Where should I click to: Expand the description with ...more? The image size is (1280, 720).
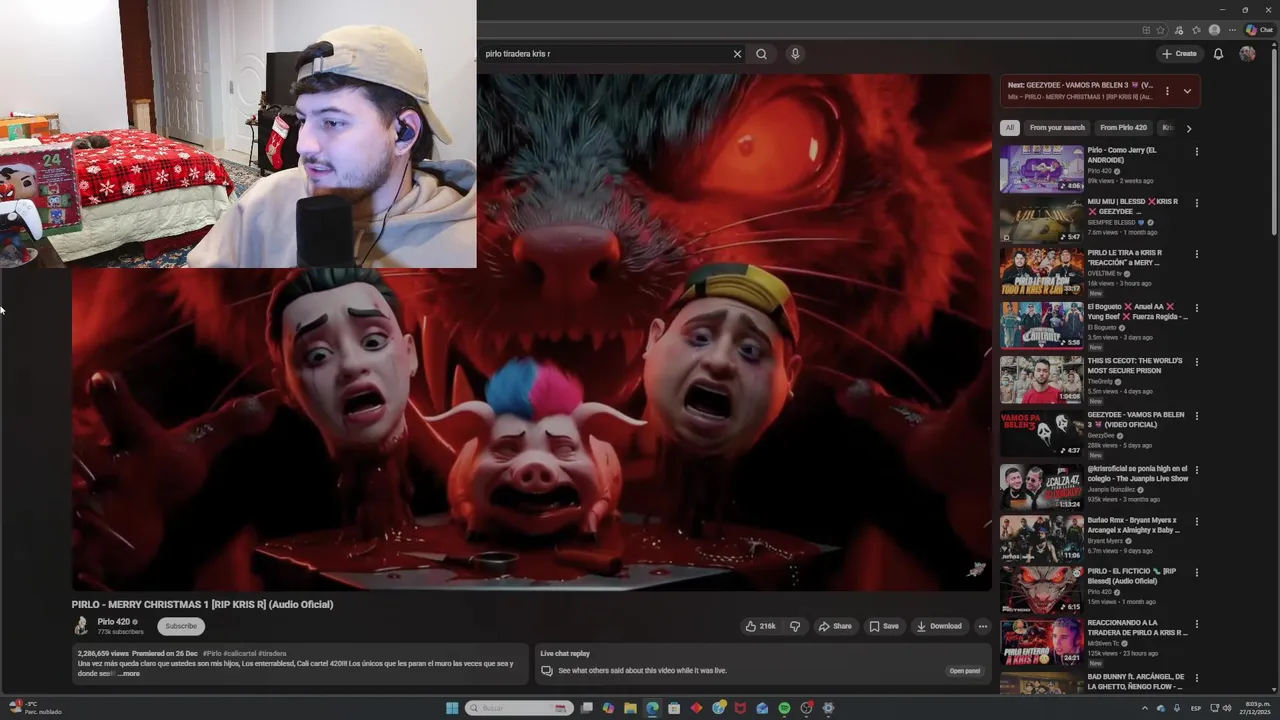pyautogui.click(x=129, y=674)
